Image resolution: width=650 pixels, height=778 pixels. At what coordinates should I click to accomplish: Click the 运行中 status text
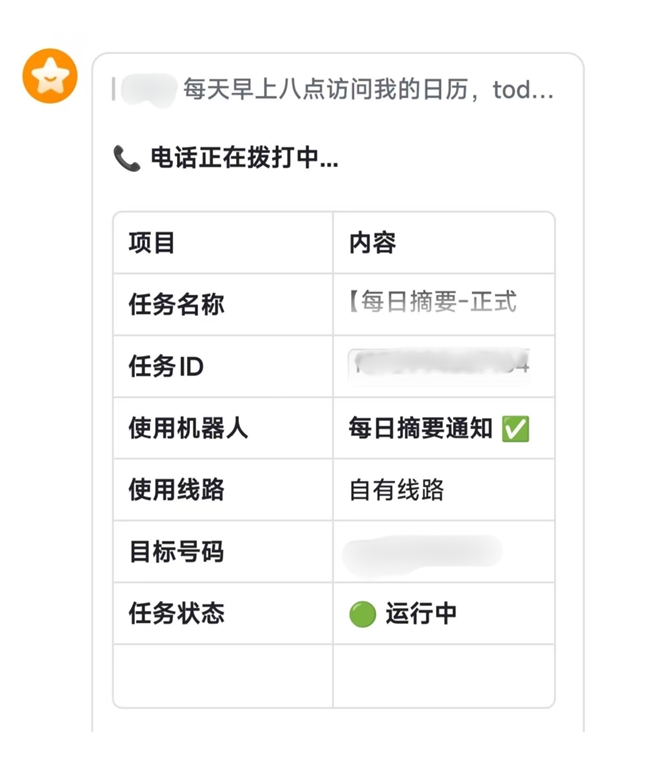[x=421, y=614]
